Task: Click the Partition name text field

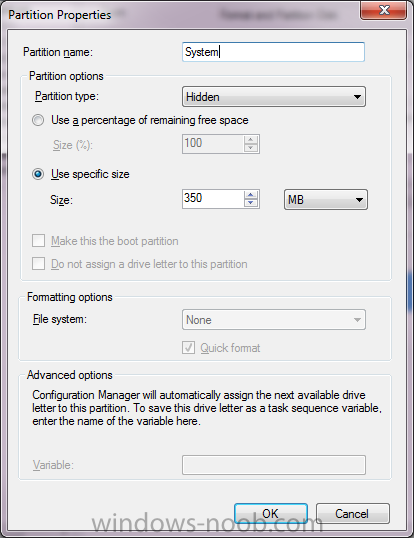Action: pos(273,52)
